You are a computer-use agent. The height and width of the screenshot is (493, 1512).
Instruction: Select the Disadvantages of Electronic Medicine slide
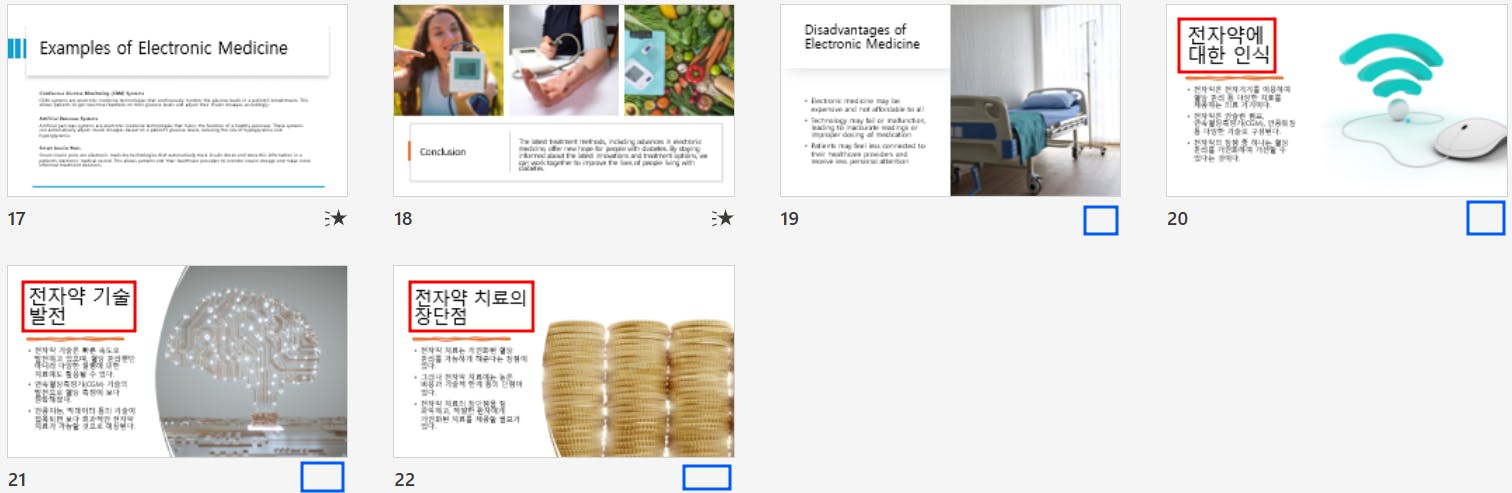pos(950,100)
